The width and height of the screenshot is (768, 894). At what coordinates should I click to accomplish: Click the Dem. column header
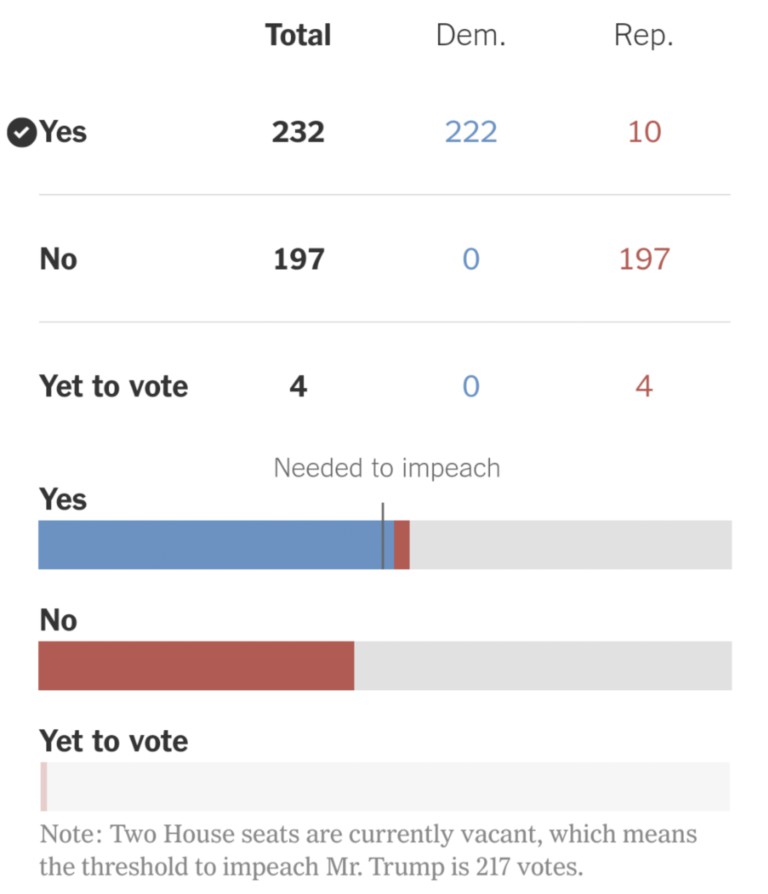pos(471,36)
